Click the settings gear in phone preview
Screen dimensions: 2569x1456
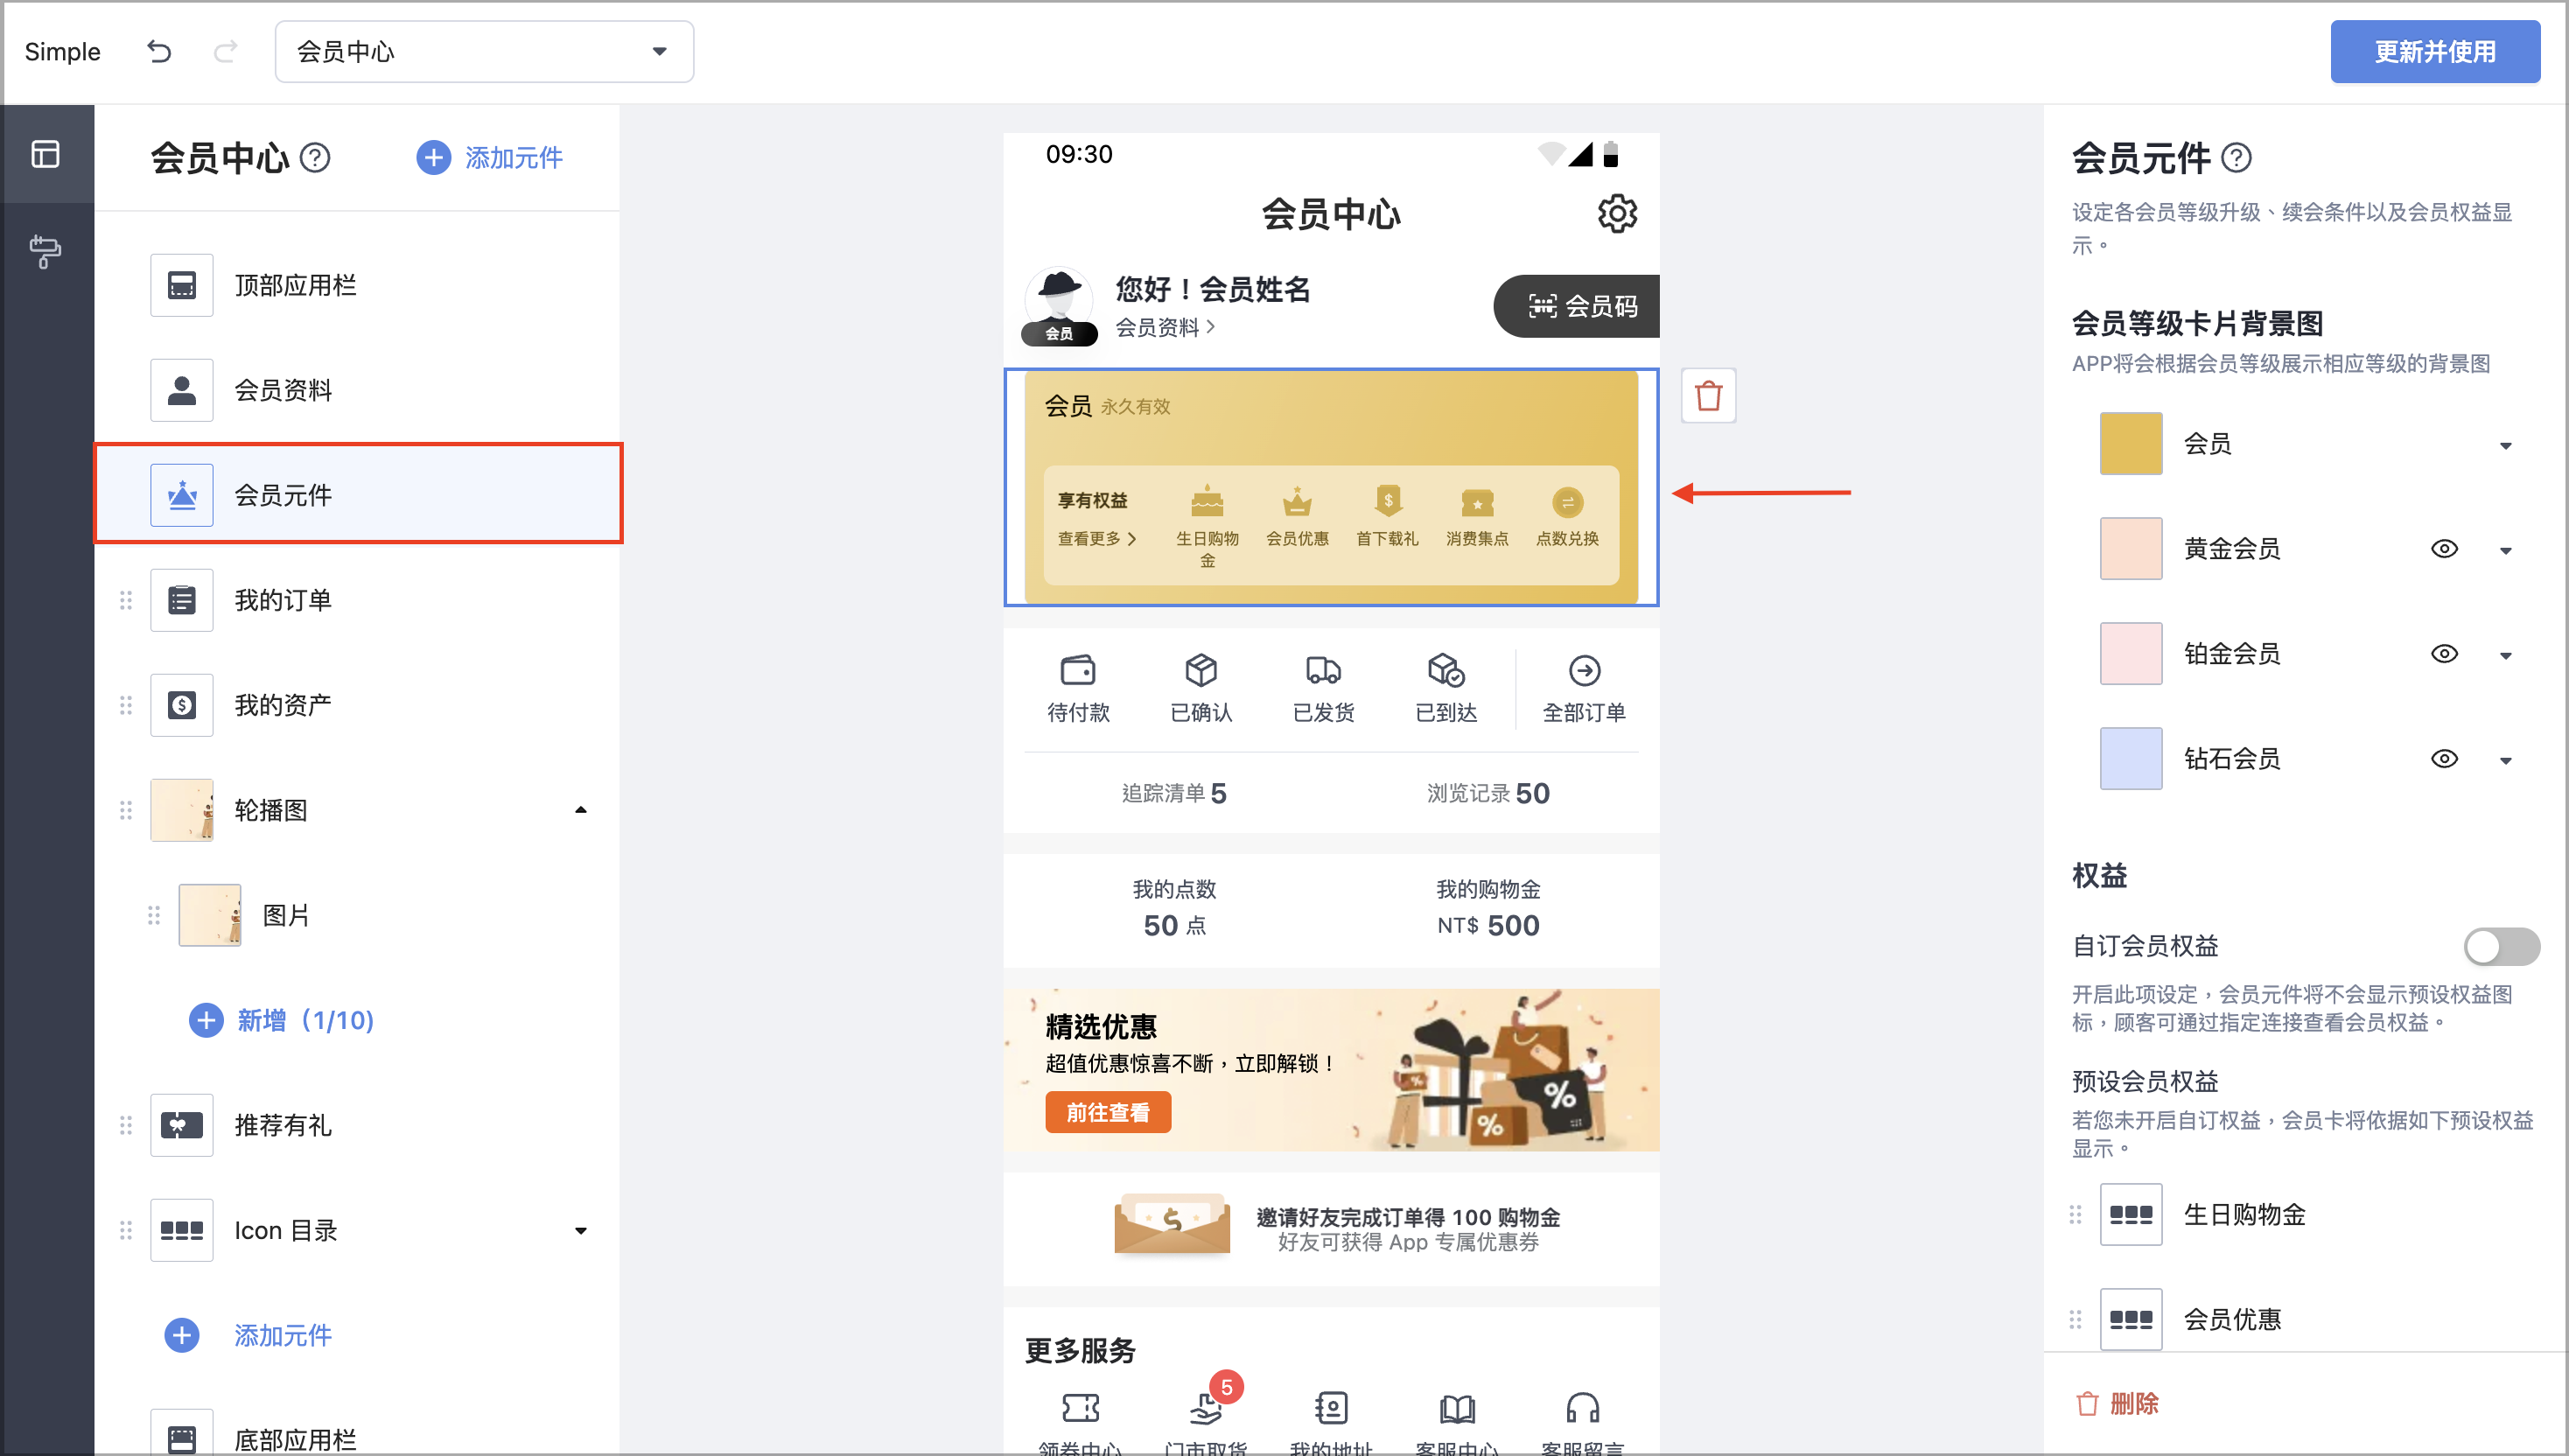1617,213
